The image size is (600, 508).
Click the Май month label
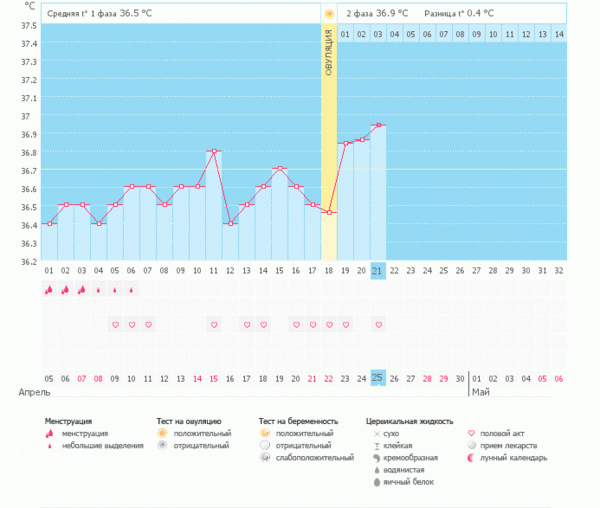(480, 392)
